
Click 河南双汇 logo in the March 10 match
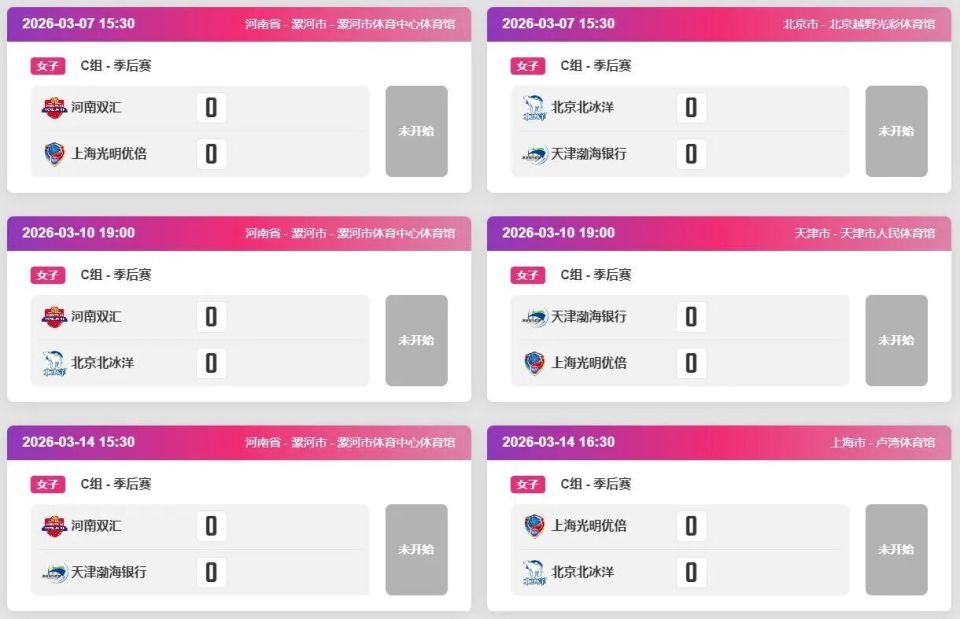pyautogui.click(x=54, y=317)
